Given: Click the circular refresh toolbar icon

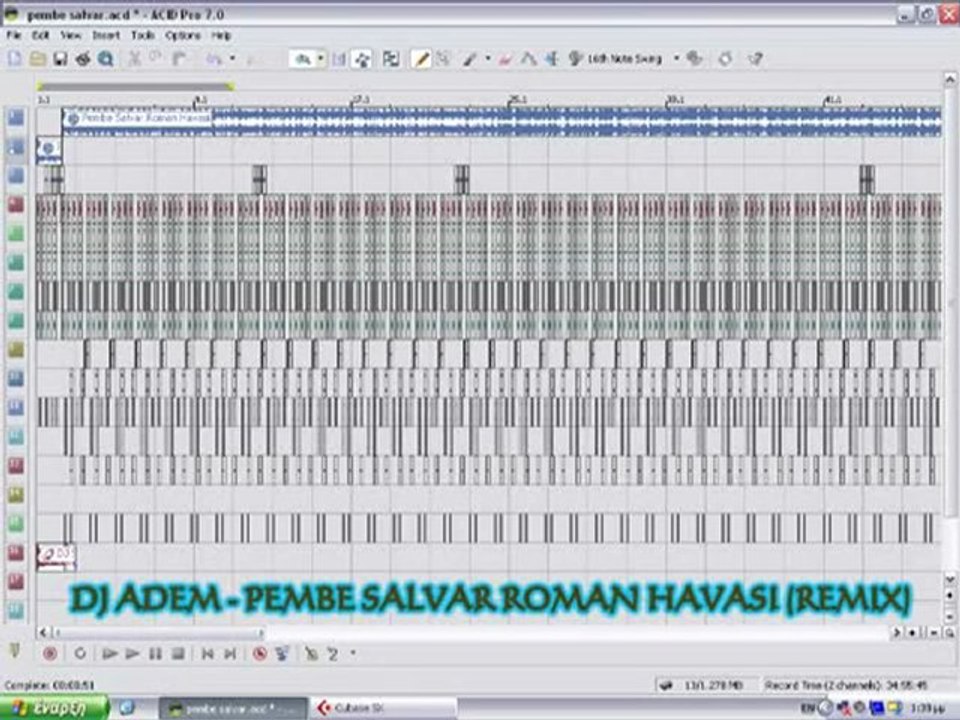Looking at the screenshot, I should pyautogui.click(x=726, y=59).
